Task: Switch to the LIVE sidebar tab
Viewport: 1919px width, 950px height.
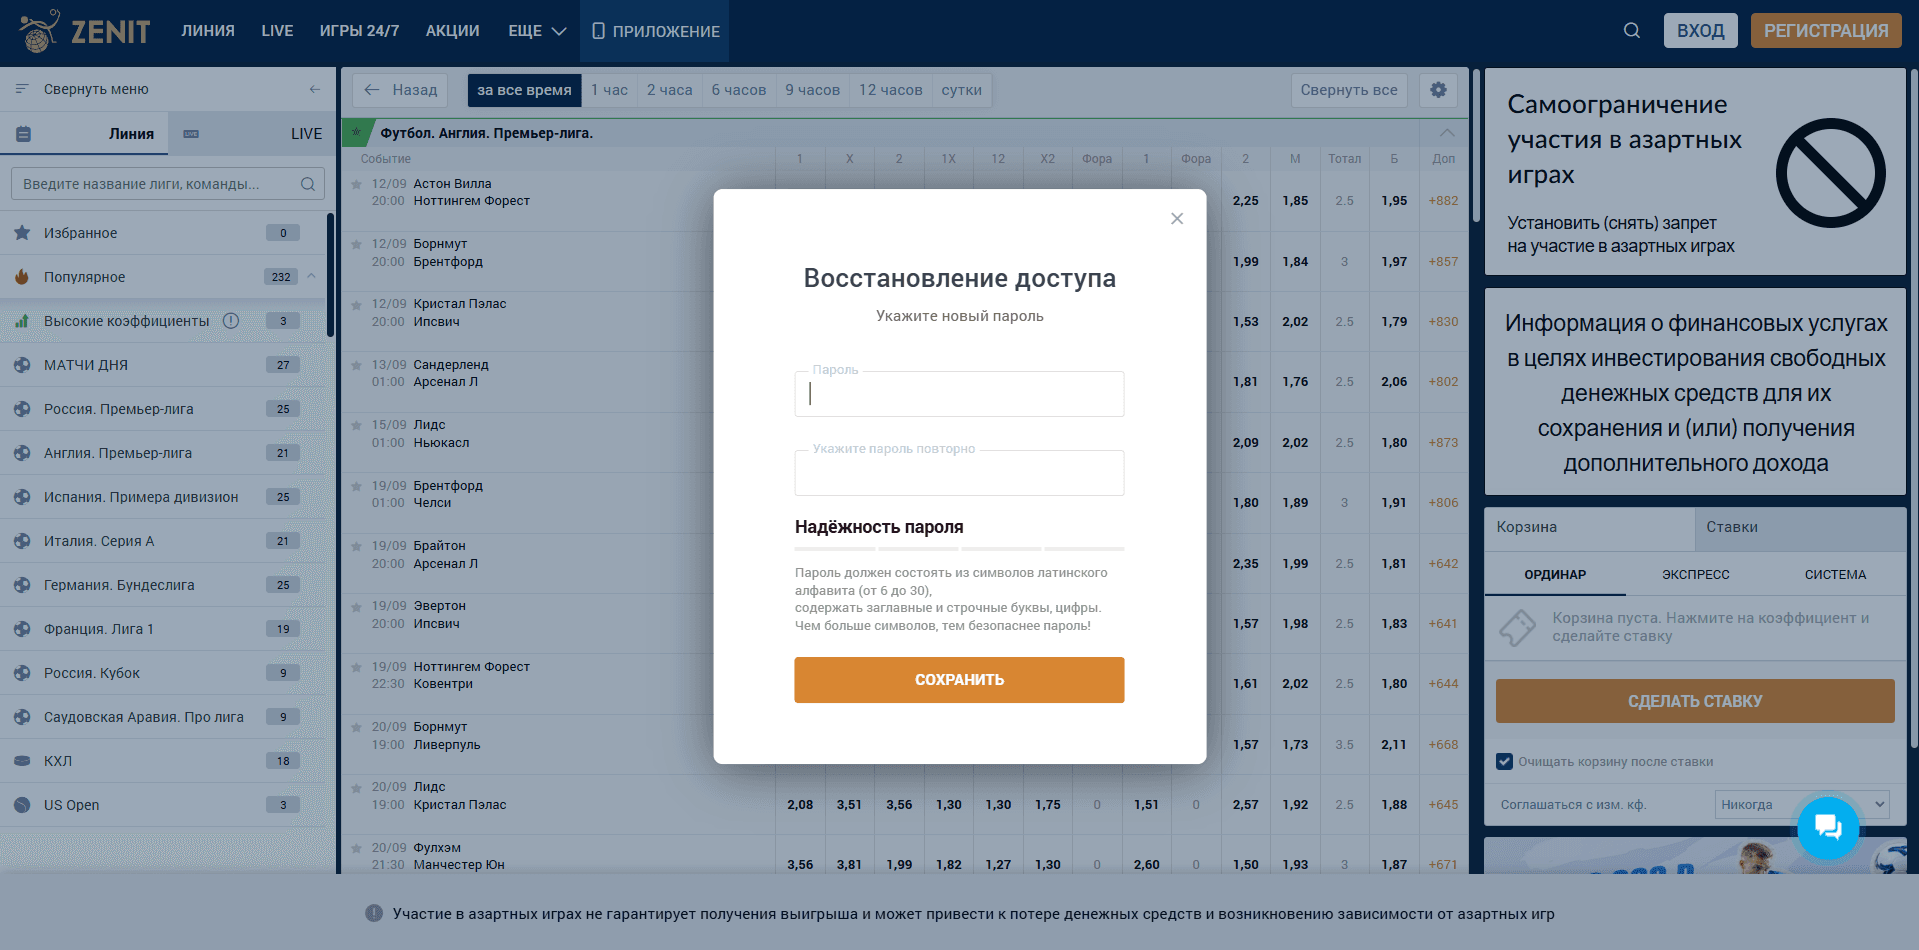Action: point(306,134)
